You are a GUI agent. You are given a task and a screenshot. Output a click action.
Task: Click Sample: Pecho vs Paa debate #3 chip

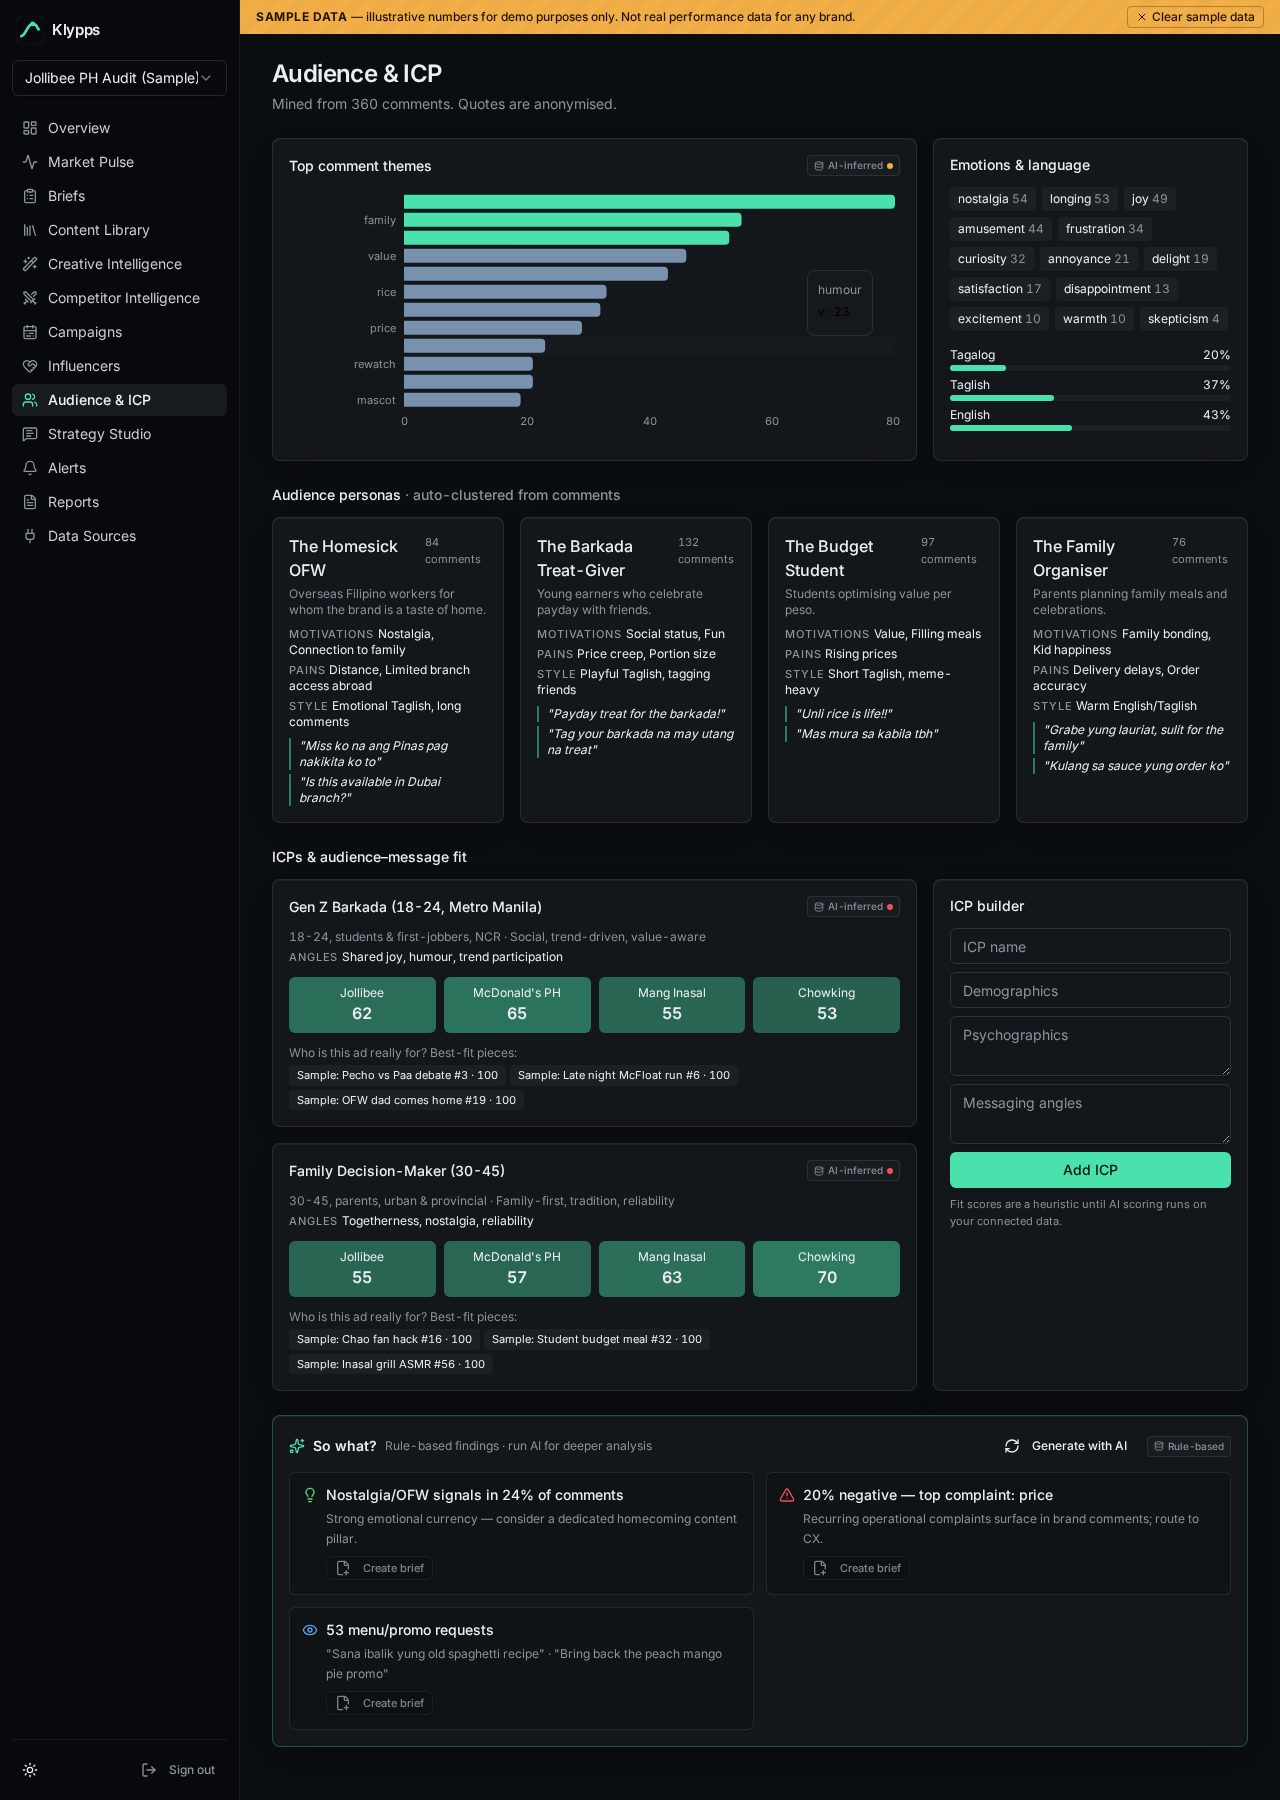pos(397,1075)
